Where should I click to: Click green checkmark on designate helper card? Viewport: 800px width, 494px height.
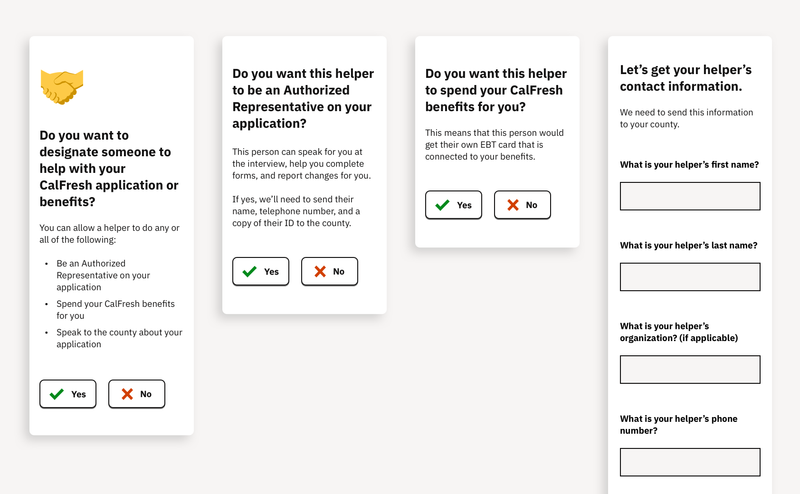coord(57,394)
